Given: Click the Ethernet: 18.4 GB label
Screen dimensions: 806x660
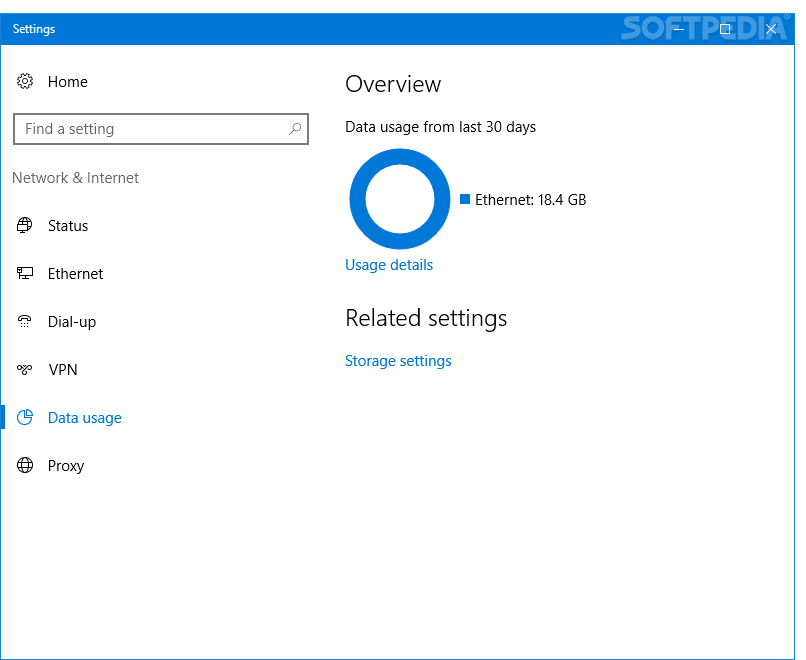Looking at the screenshot, I should click(530, 199).
